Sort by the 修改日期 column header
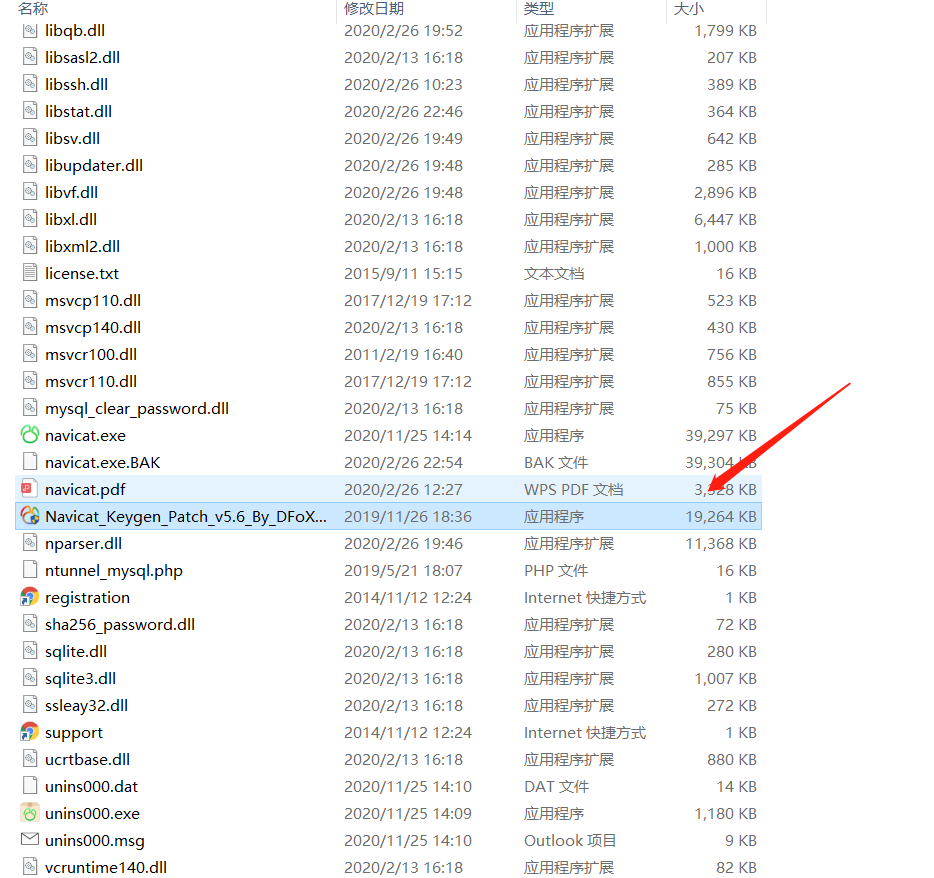Image resolution: width=934 pixels, height=878 pixels. [x=374, y=8]
